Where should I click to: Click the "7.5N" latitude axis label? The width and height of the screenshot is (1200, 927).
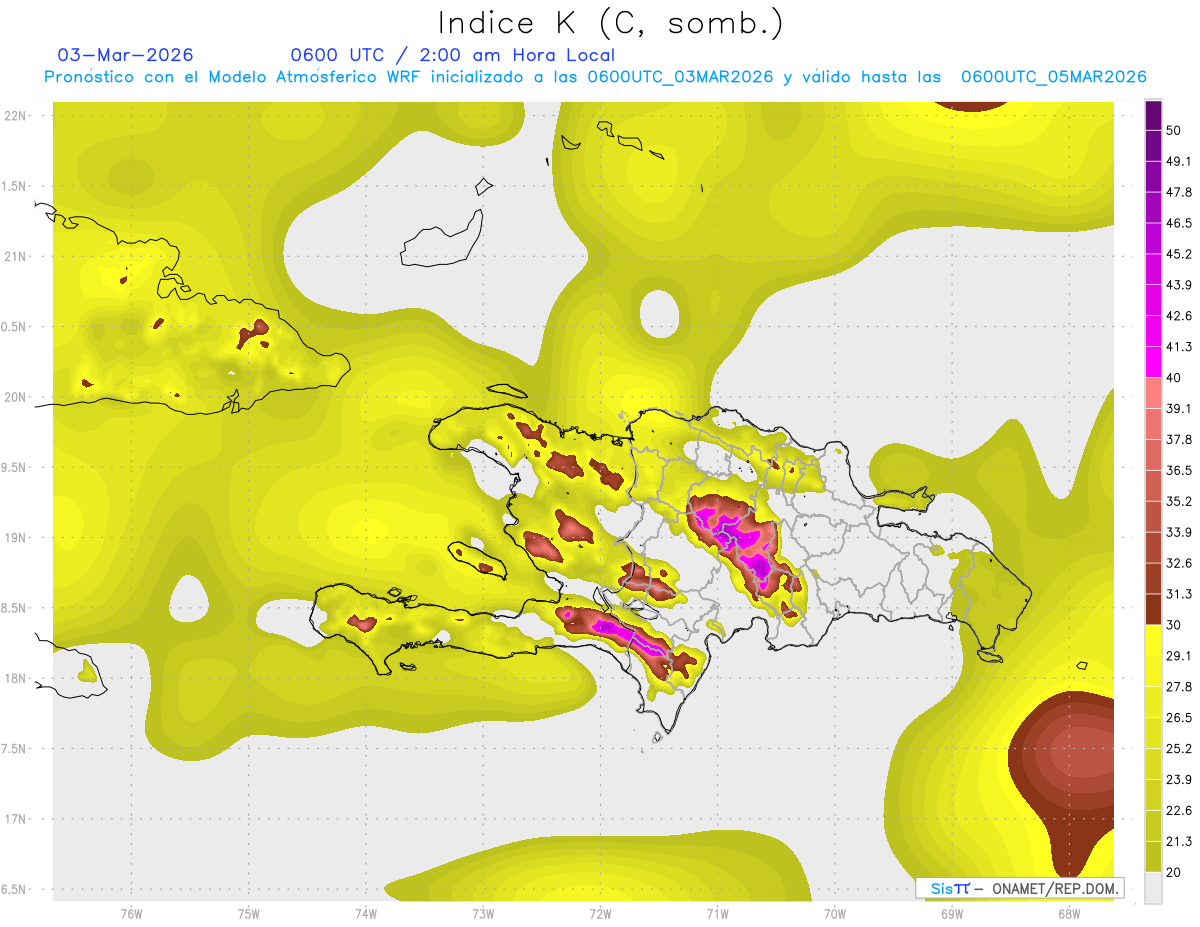tap(14, 749)
